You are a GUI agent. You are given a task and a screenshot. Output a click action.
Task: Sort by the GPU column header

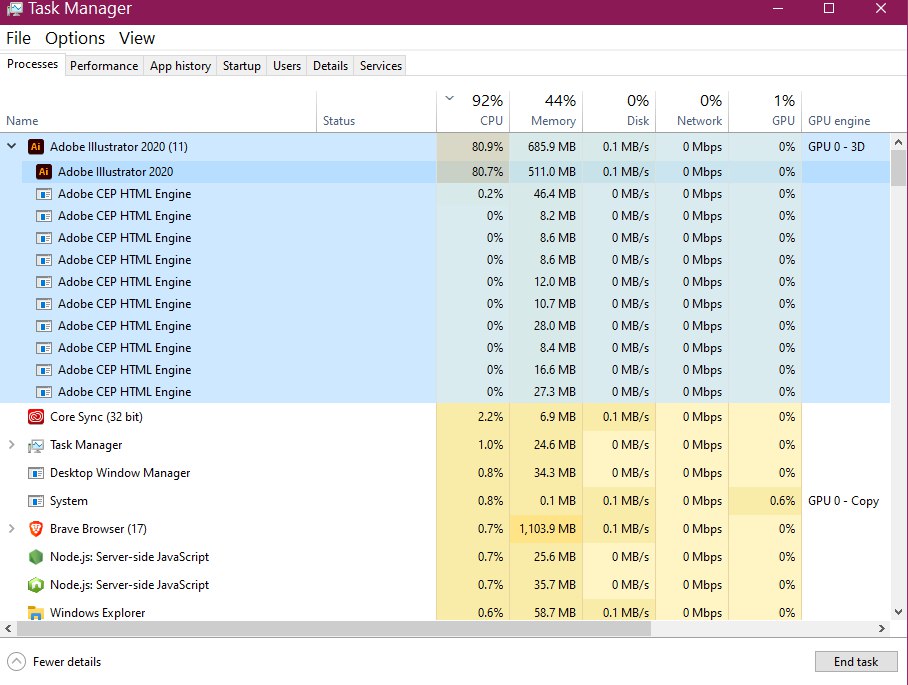tap(765, 111)
